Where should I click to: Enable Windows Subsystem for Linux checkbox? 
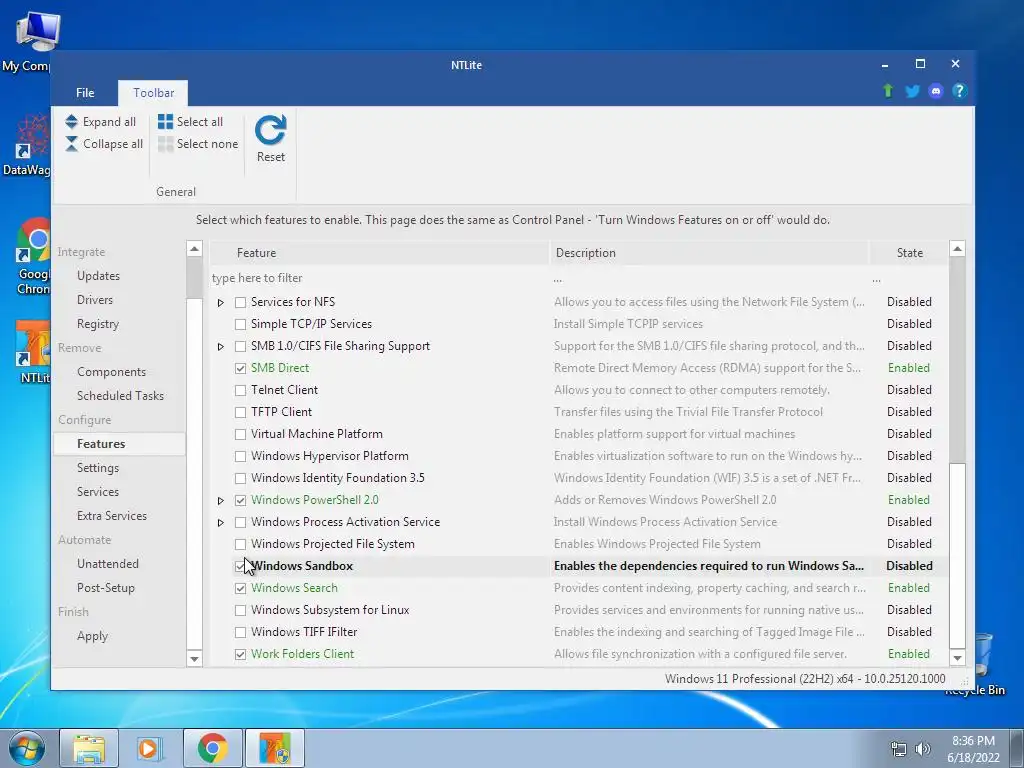(x=240, y=611)
